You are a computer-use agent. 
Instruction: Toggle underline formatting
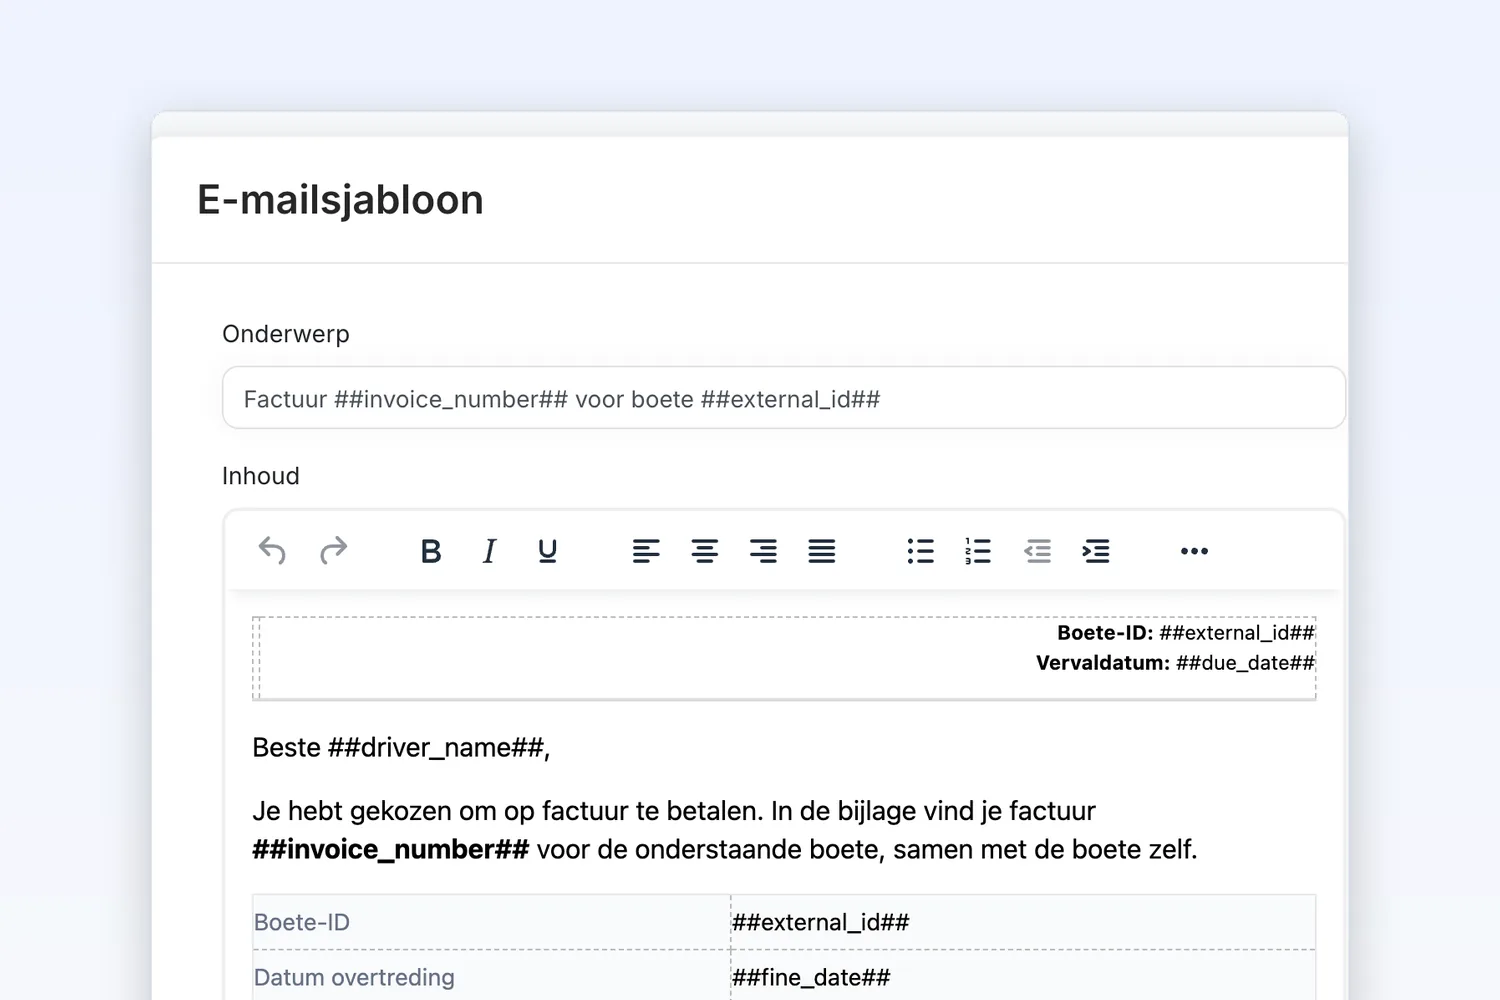pyautogui.click(x=547, y=551)
